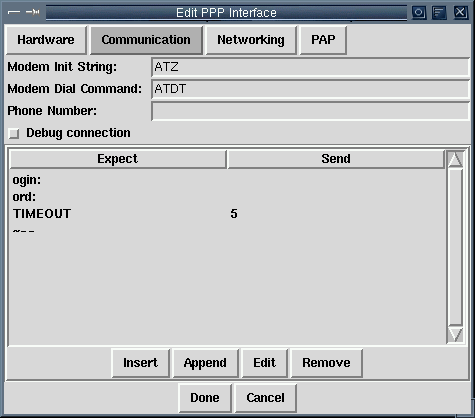The width and height of the screenshot is (475, 418).
Task: Switch to the Hardware tab
Action: (x=46, y=40)
